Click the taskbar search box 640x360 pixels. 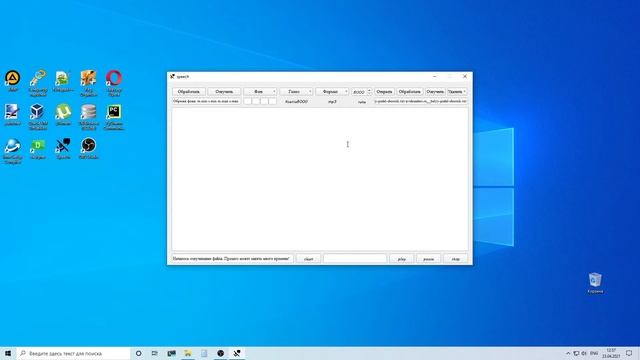coord(73,353)
